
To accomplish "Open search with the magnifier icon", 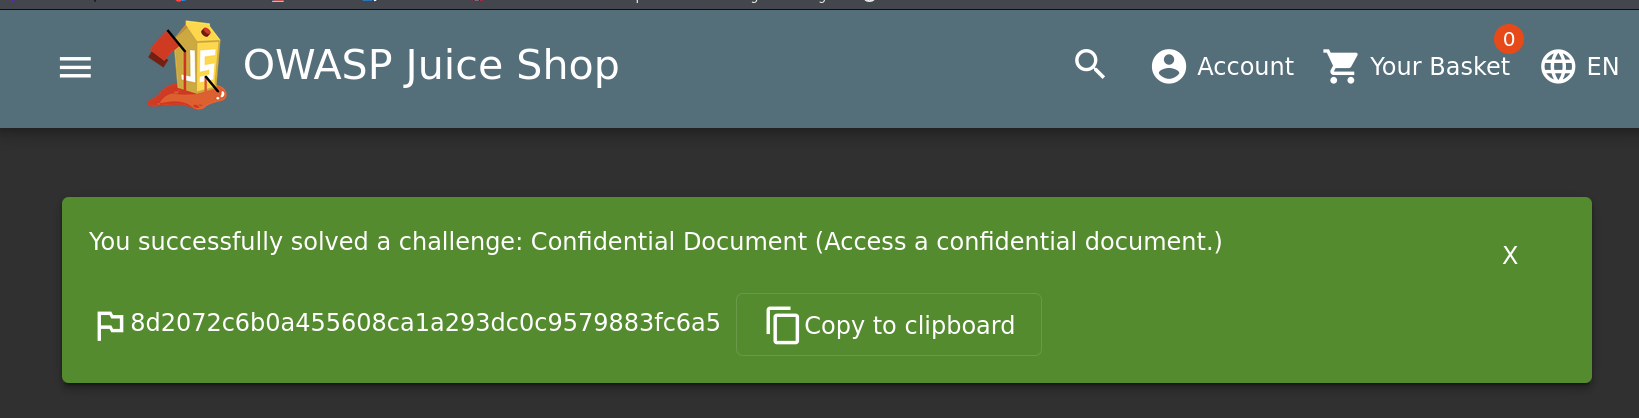I will tap(1089, 65).
